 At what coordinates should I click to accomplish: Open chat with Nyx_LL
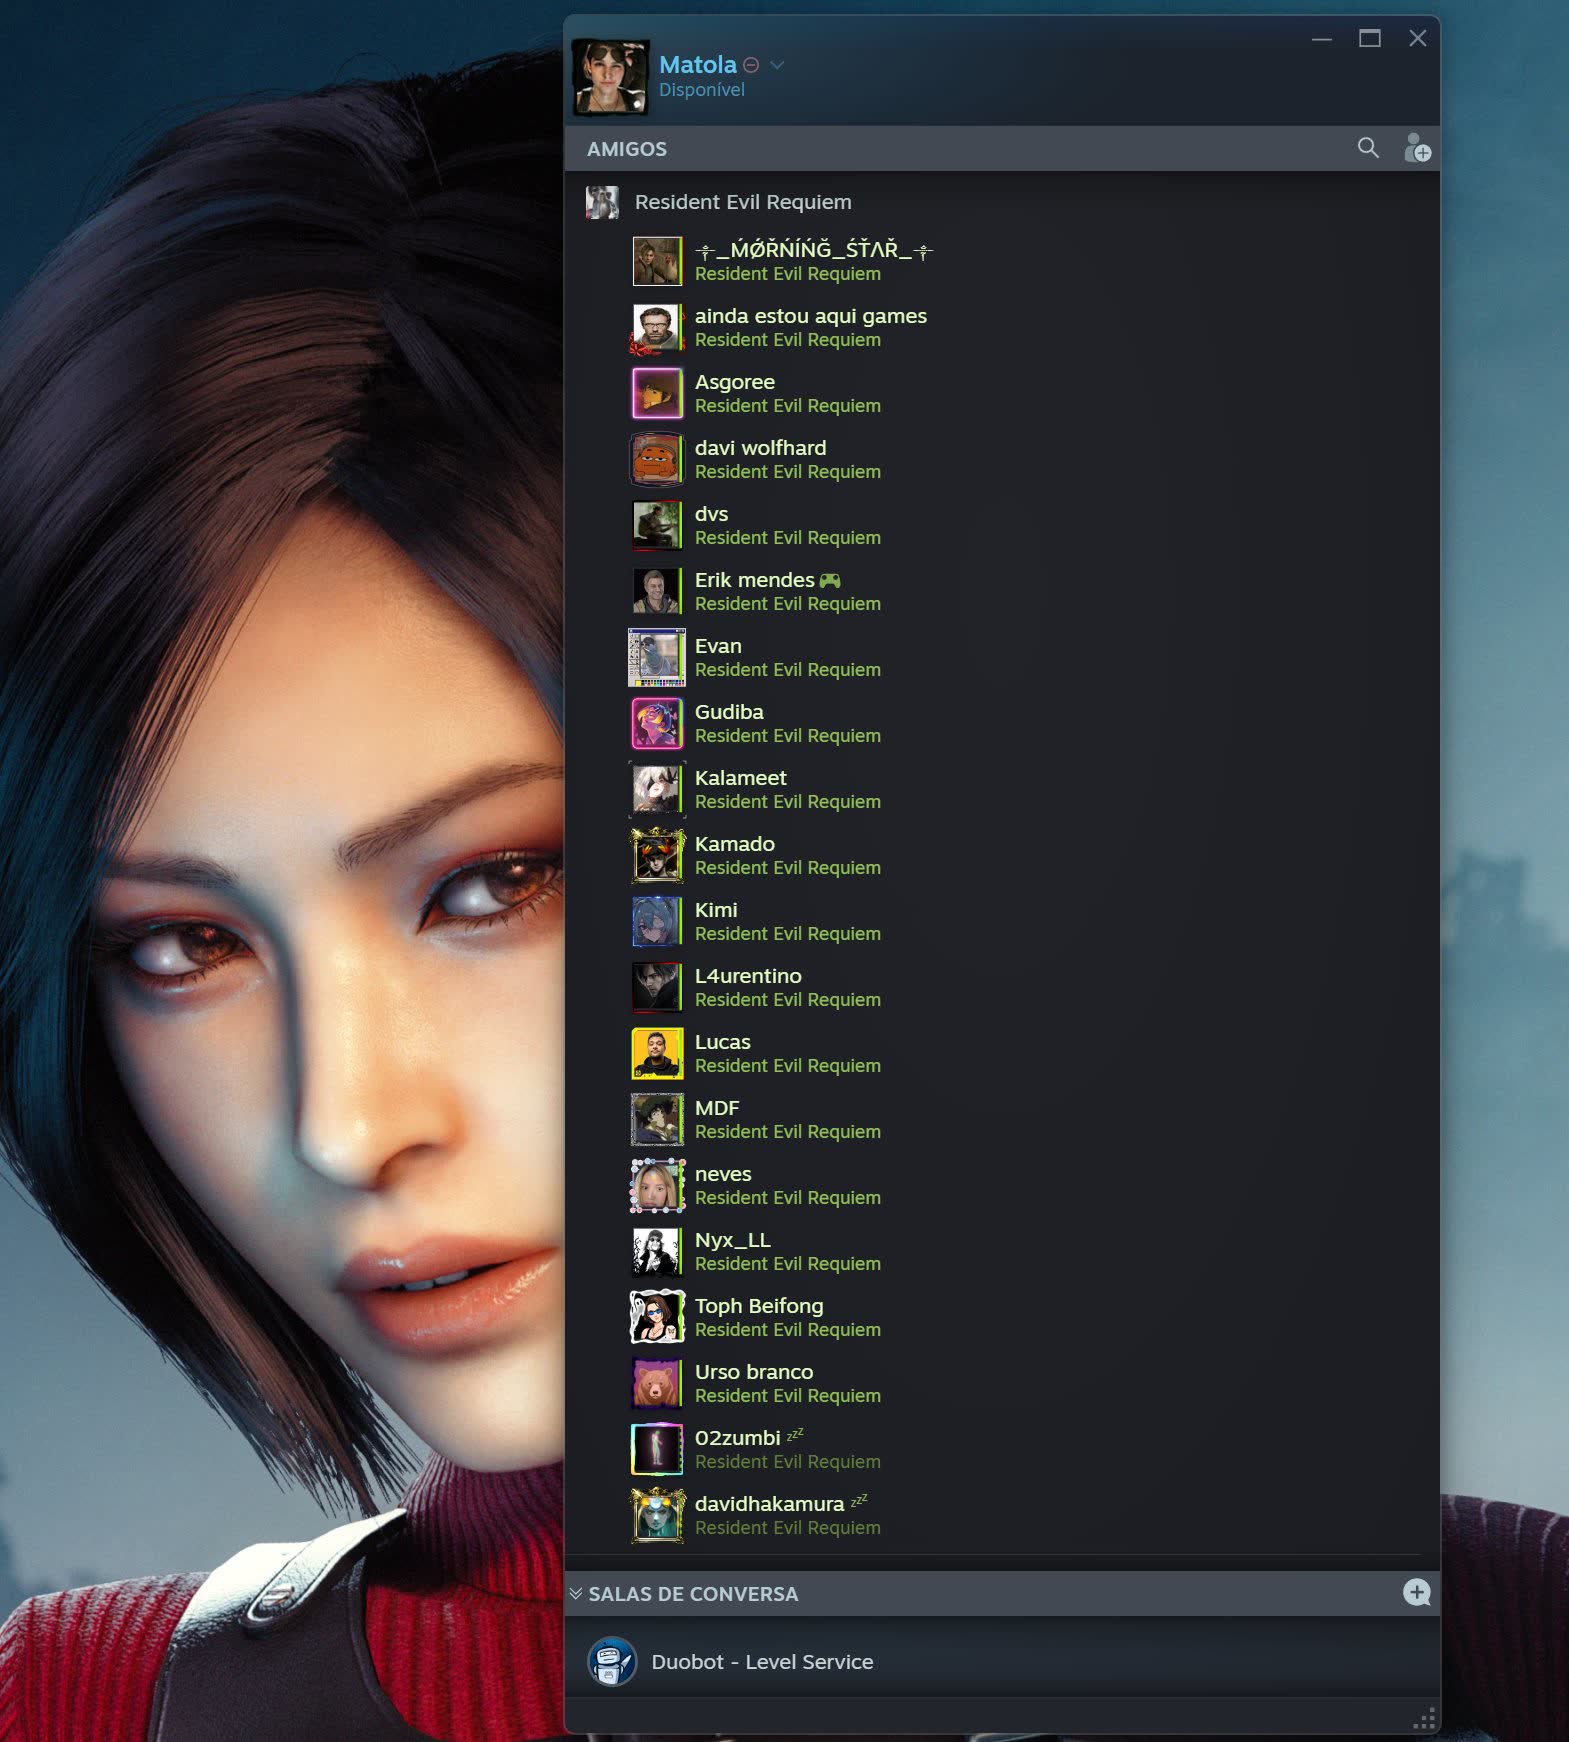point(1002,1251)
